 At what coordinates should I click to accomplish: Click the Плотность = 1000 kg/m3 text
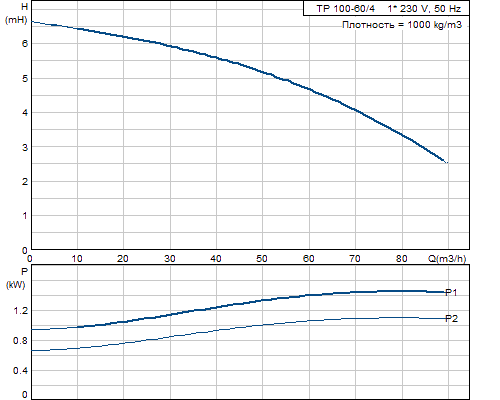(x=402, y=25)
